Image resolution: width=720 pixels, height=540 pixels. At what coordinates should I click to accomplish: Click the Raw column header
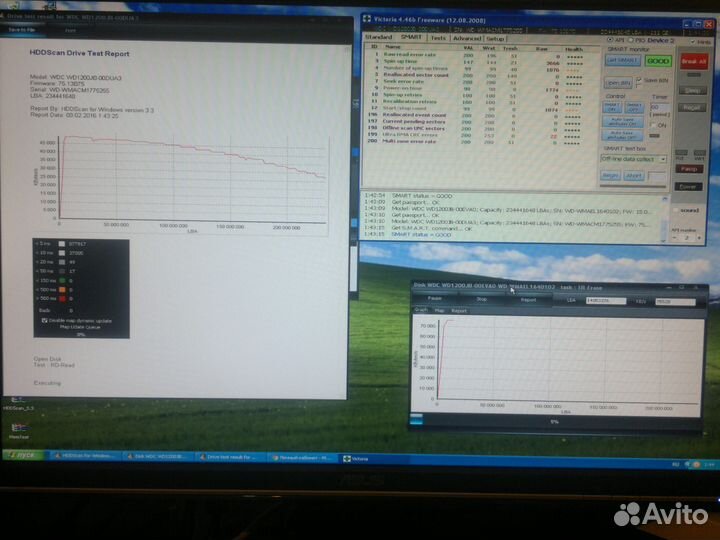(x=542, y=49)
